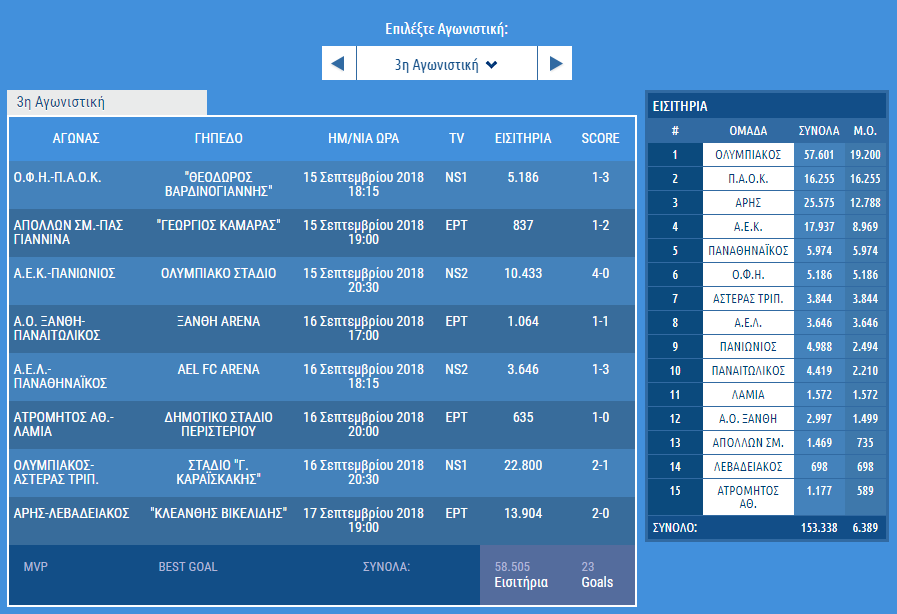This screenshot has height=614, width=897.
Task: Click ΟΛΥΜΠΙΑΚΟΣ in the tickets ranking
Action: tap(748, 155)
